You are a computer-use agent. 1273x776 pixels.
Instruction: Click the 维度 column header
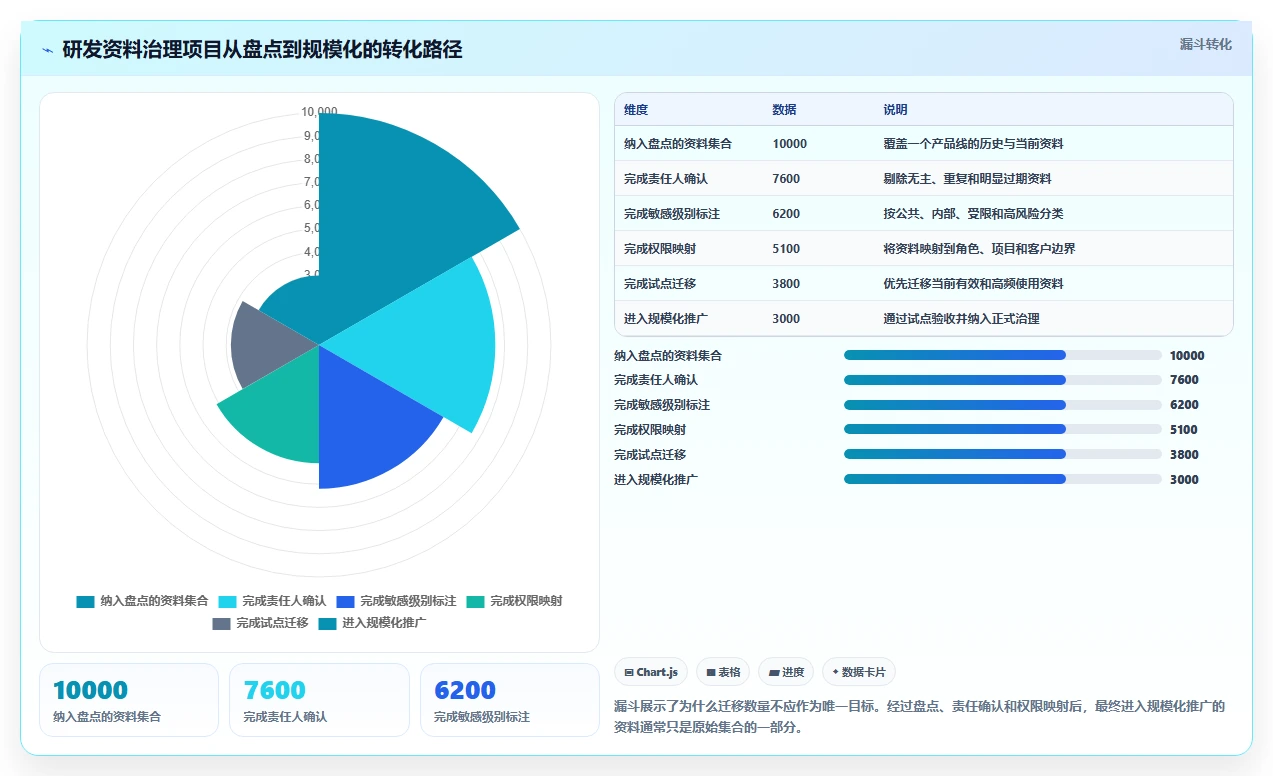[636, 110]
